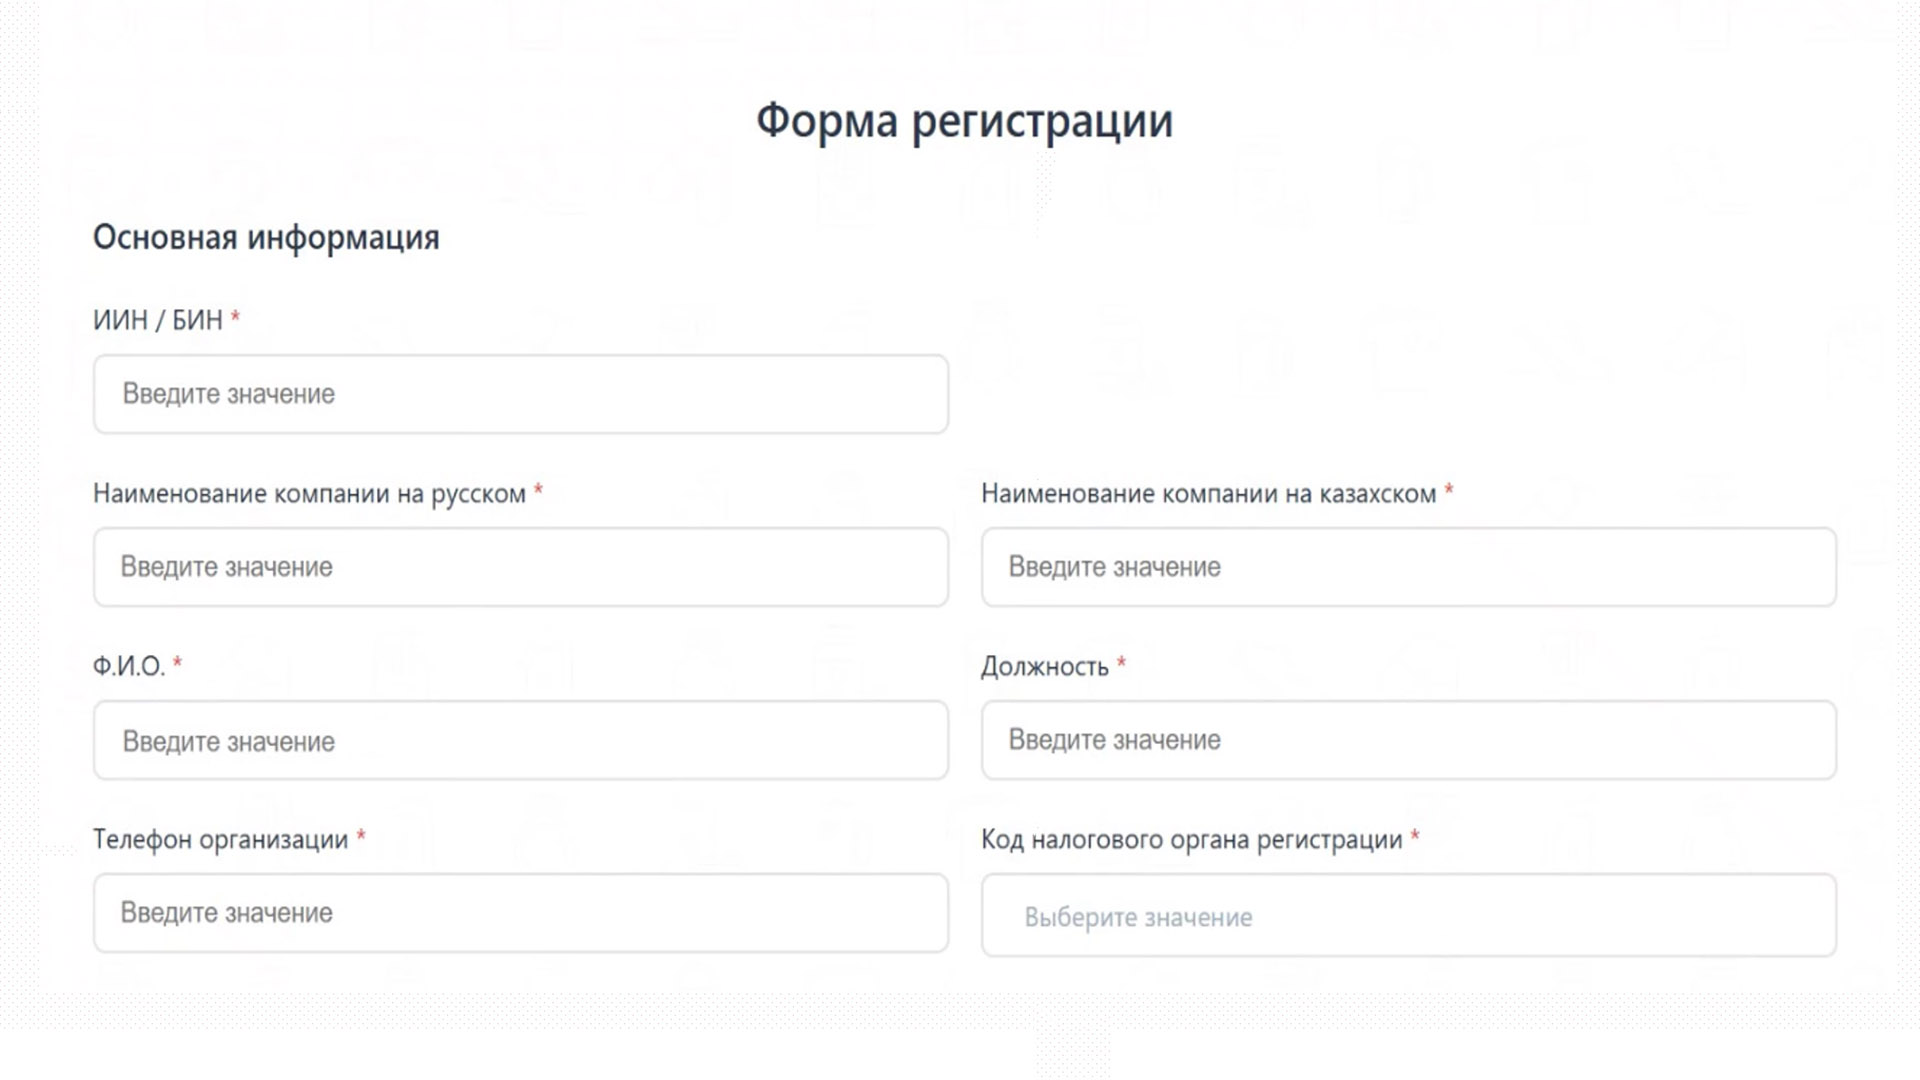
Task: Click the Должность field label
Action: click(1045, 664)
